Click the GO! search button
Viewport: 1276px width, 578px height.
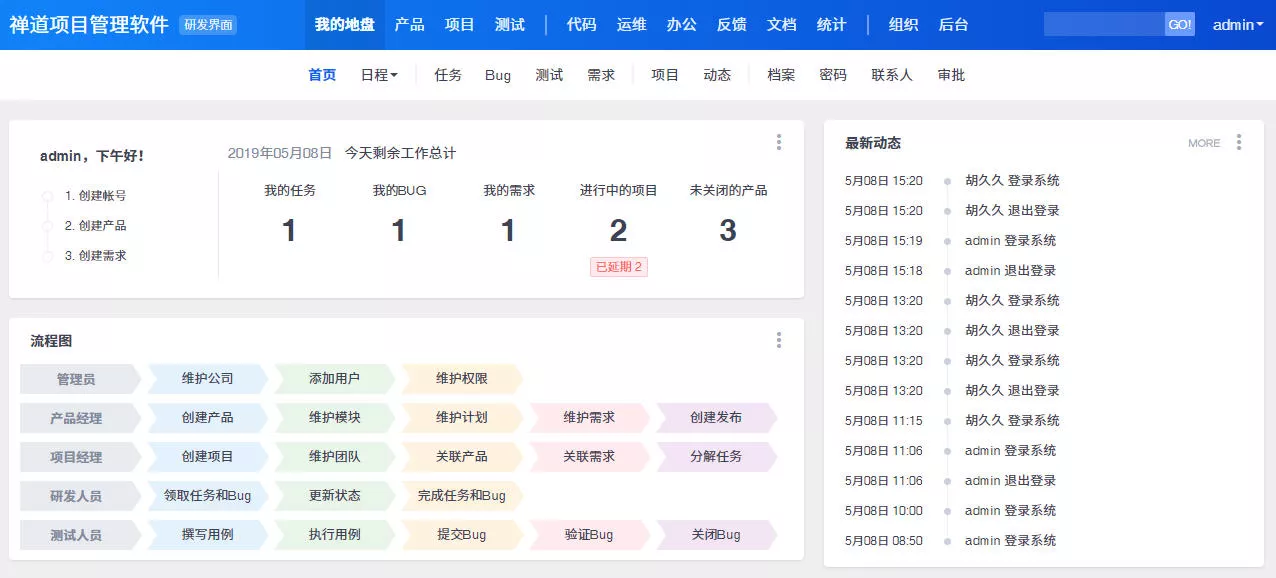[x=1180, y=25]
